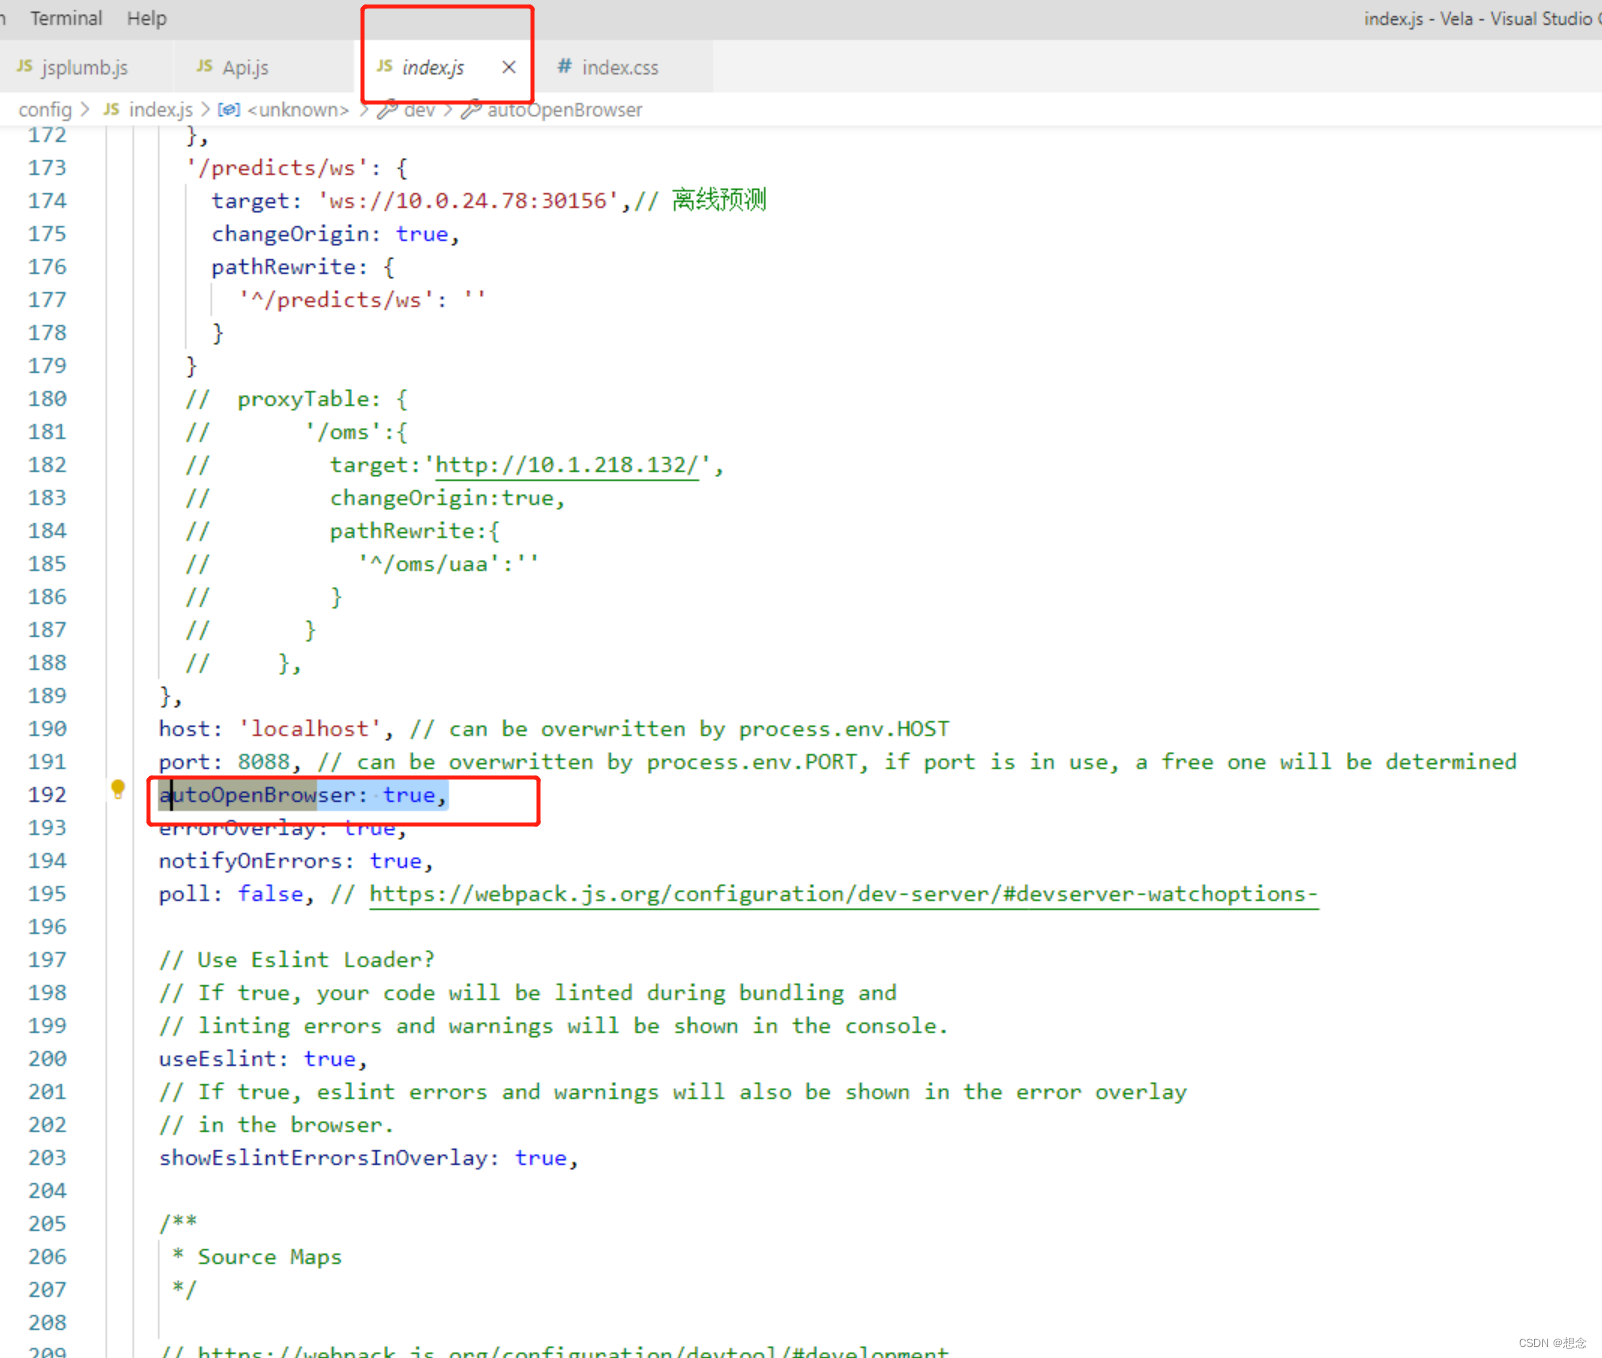
Task: Open the http://10.1.218.132/ link
Action: [567, 465]
